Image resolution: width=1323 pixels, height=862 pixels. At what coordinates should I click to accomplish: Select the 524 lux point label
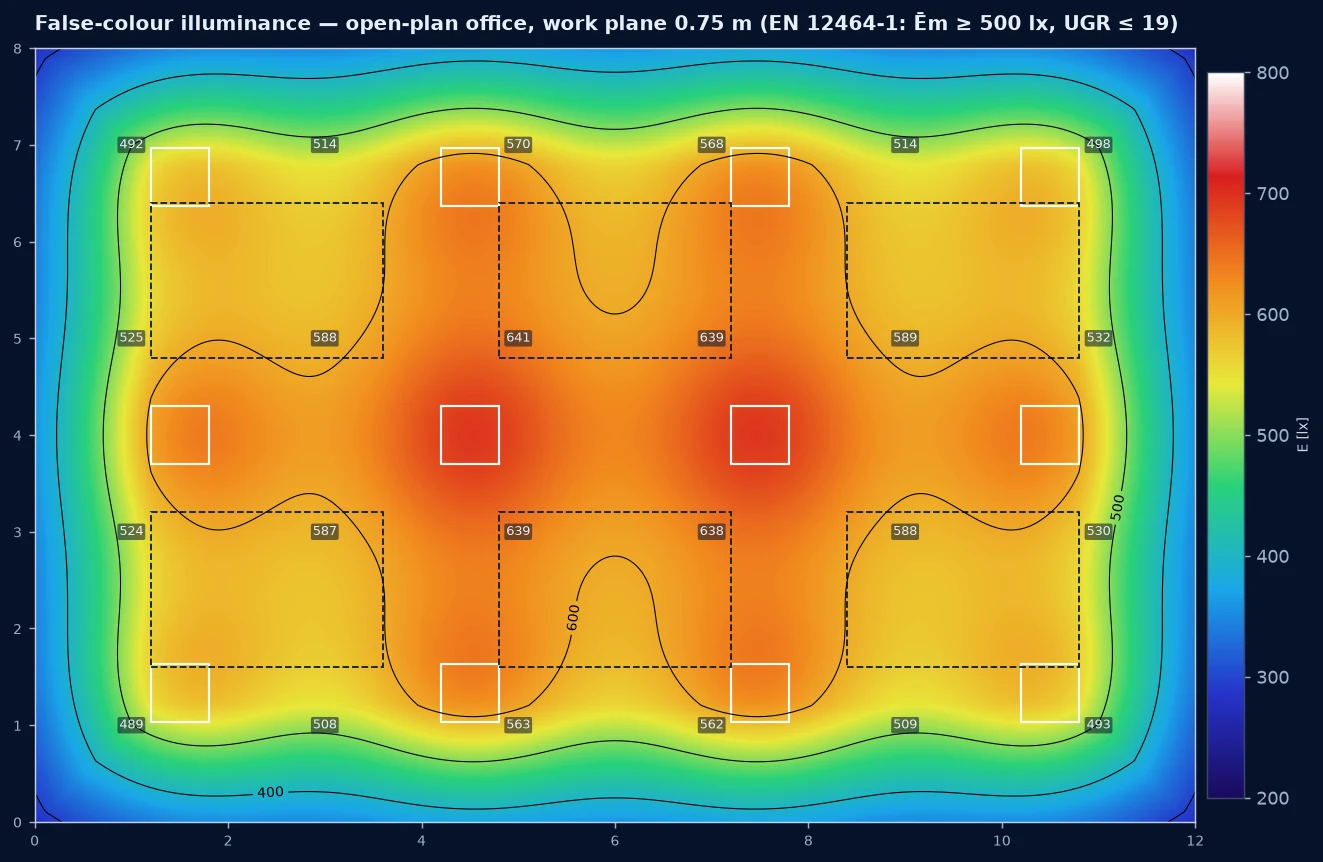131,531
